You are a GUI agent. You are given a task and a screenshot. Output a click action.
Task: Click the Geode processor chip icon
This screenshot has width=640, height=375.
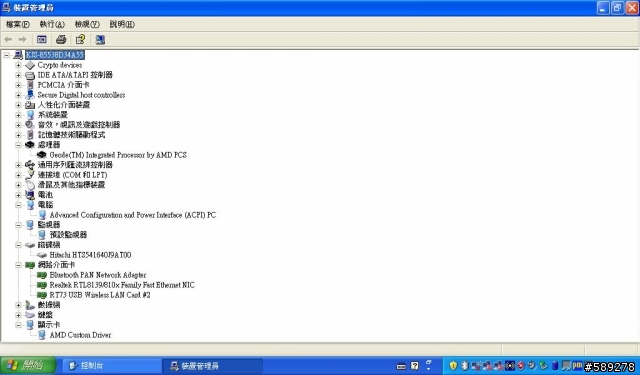tap(42, 155)
